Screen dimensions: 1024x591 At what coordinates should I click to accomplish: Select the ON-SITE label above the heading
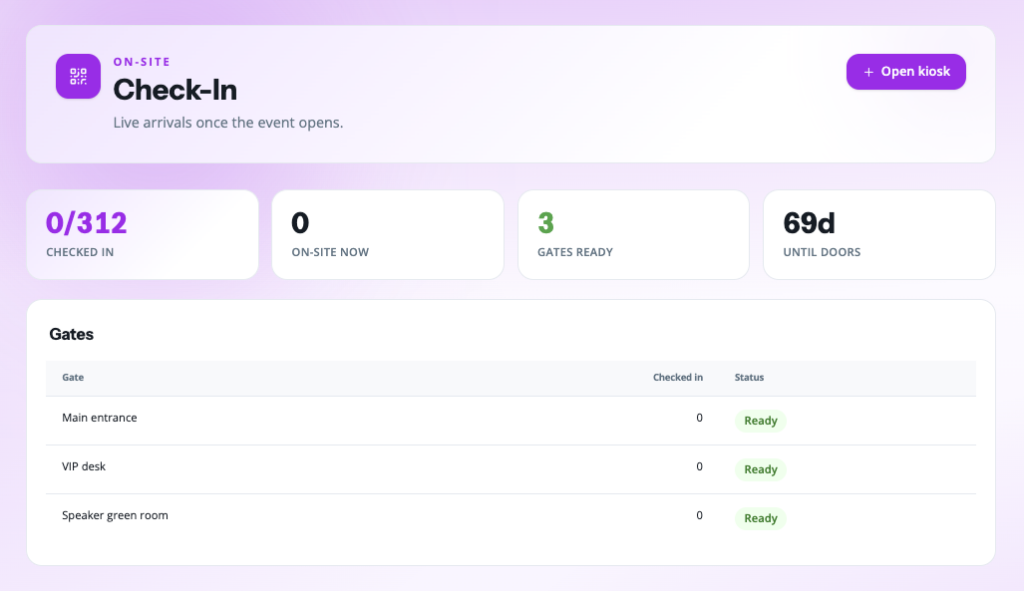[142, 61]
